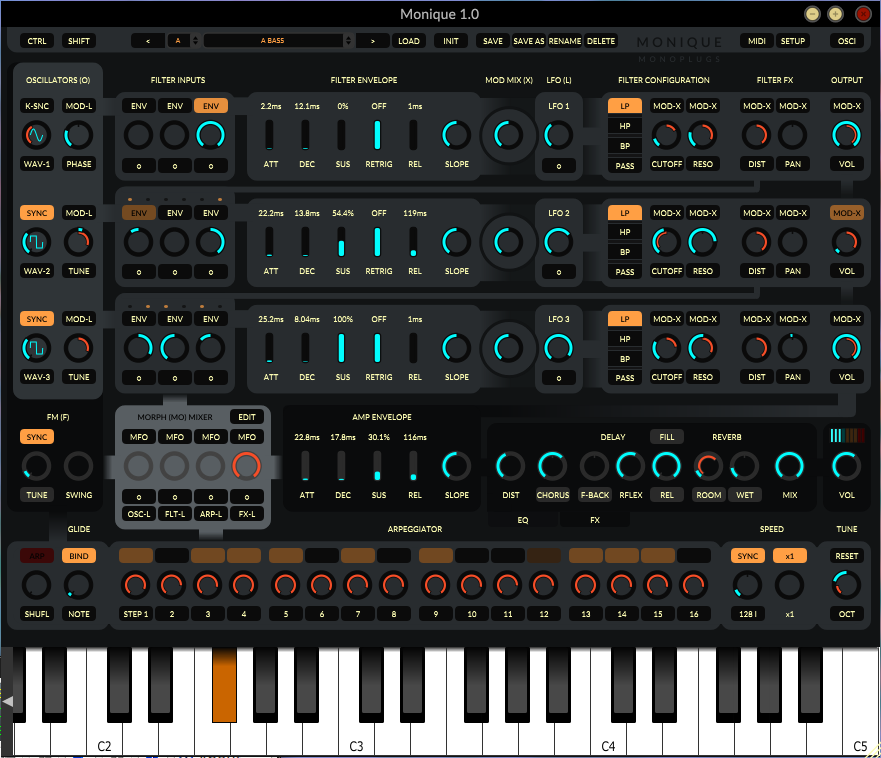
Task: Toggle MOD-L above the PHASE knob
Action: (79, 106)
